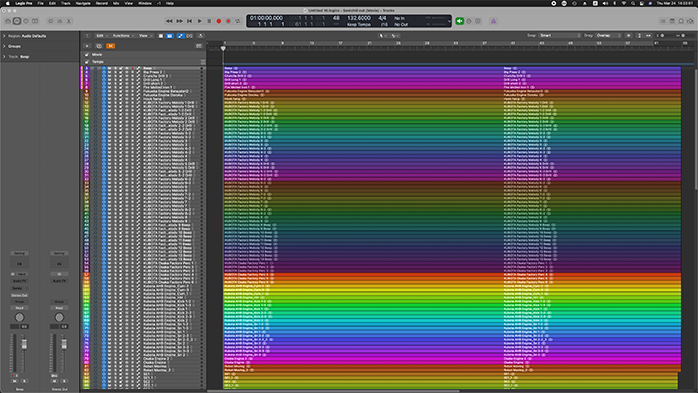Image resolution: width=698 pixels, height=393 pixels.
Task: Mute the Beep channel strip
Action: pyautogui.click(x=15, y=381)
